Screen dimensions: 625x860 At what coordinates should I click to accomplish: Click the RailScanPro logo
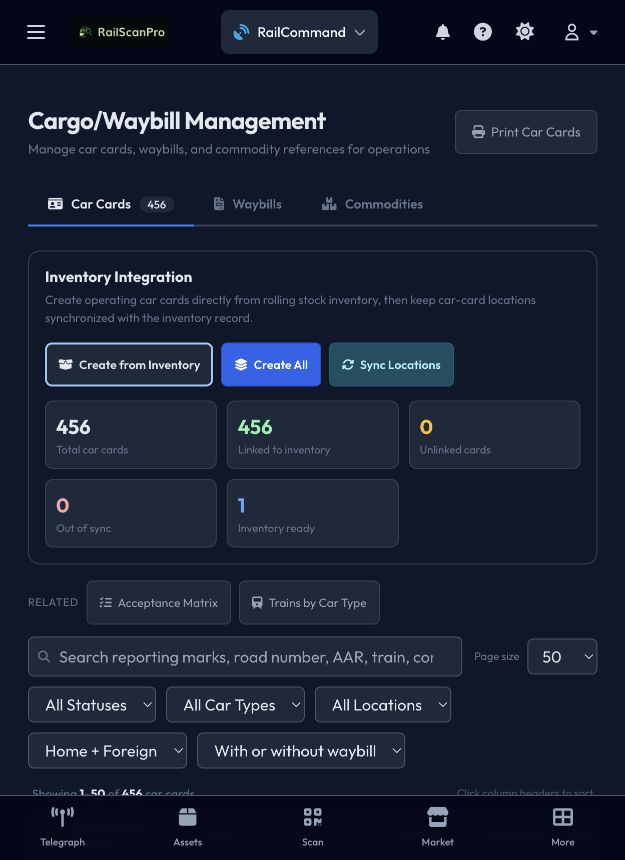[x=122, y=32]
